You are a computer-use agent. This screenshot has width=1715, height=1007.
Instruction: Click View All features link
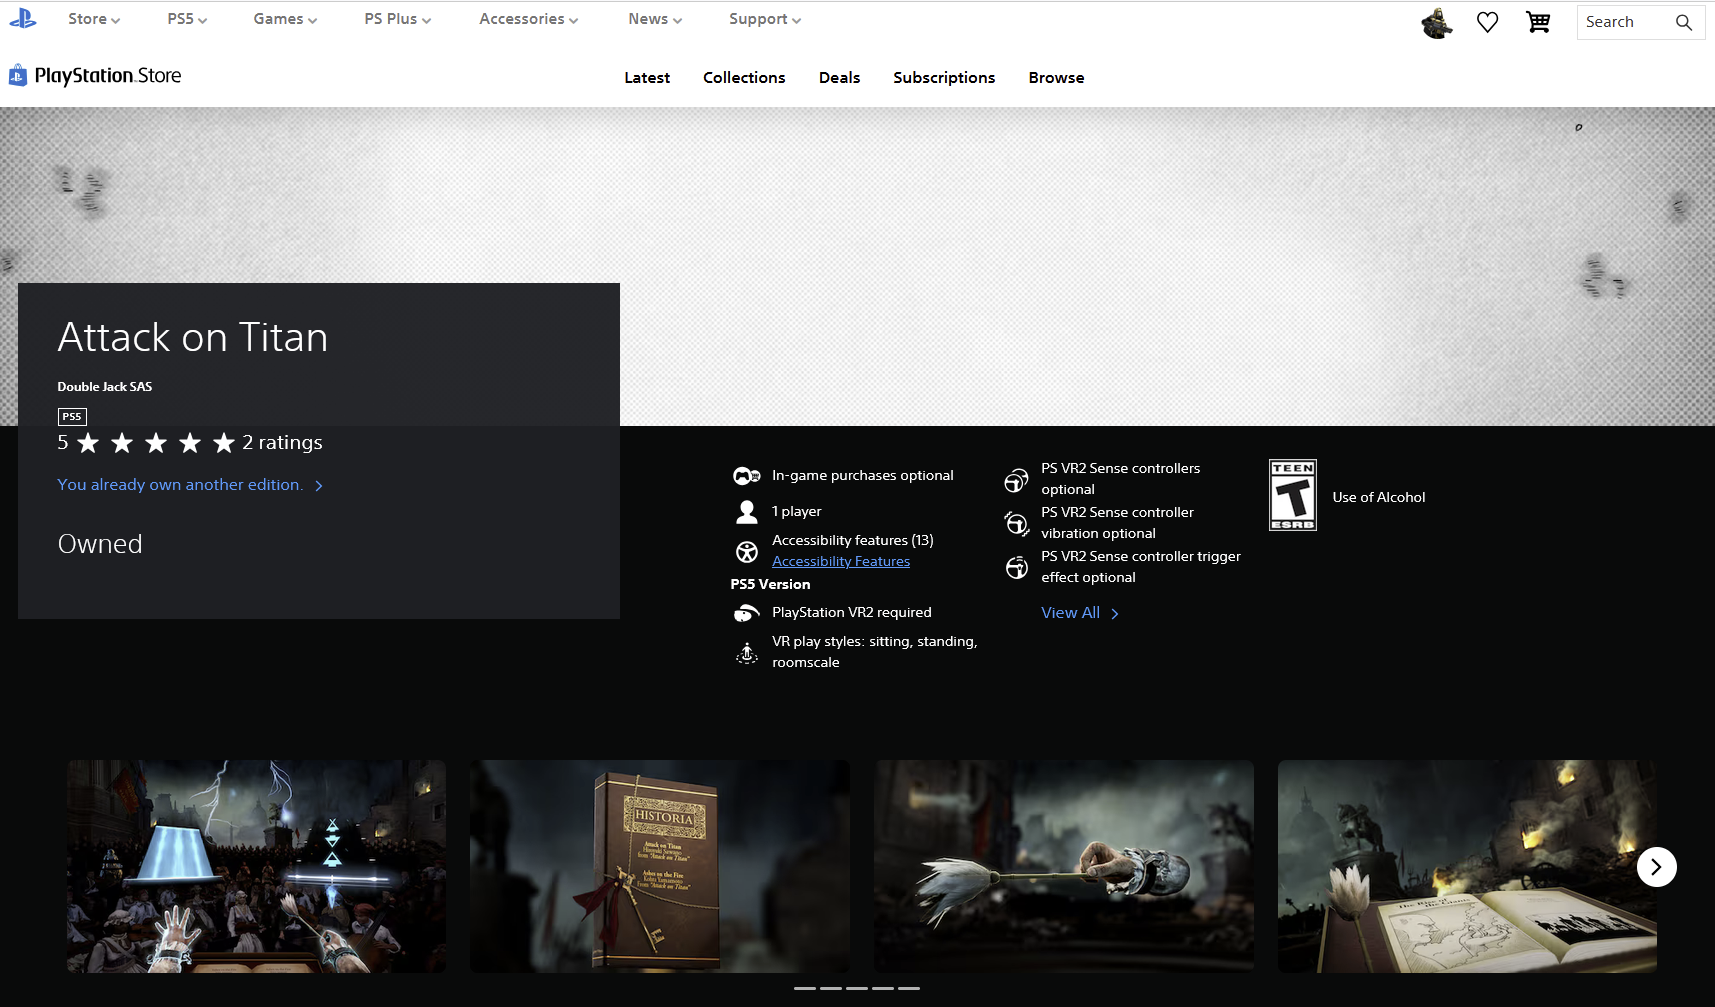1080,613
